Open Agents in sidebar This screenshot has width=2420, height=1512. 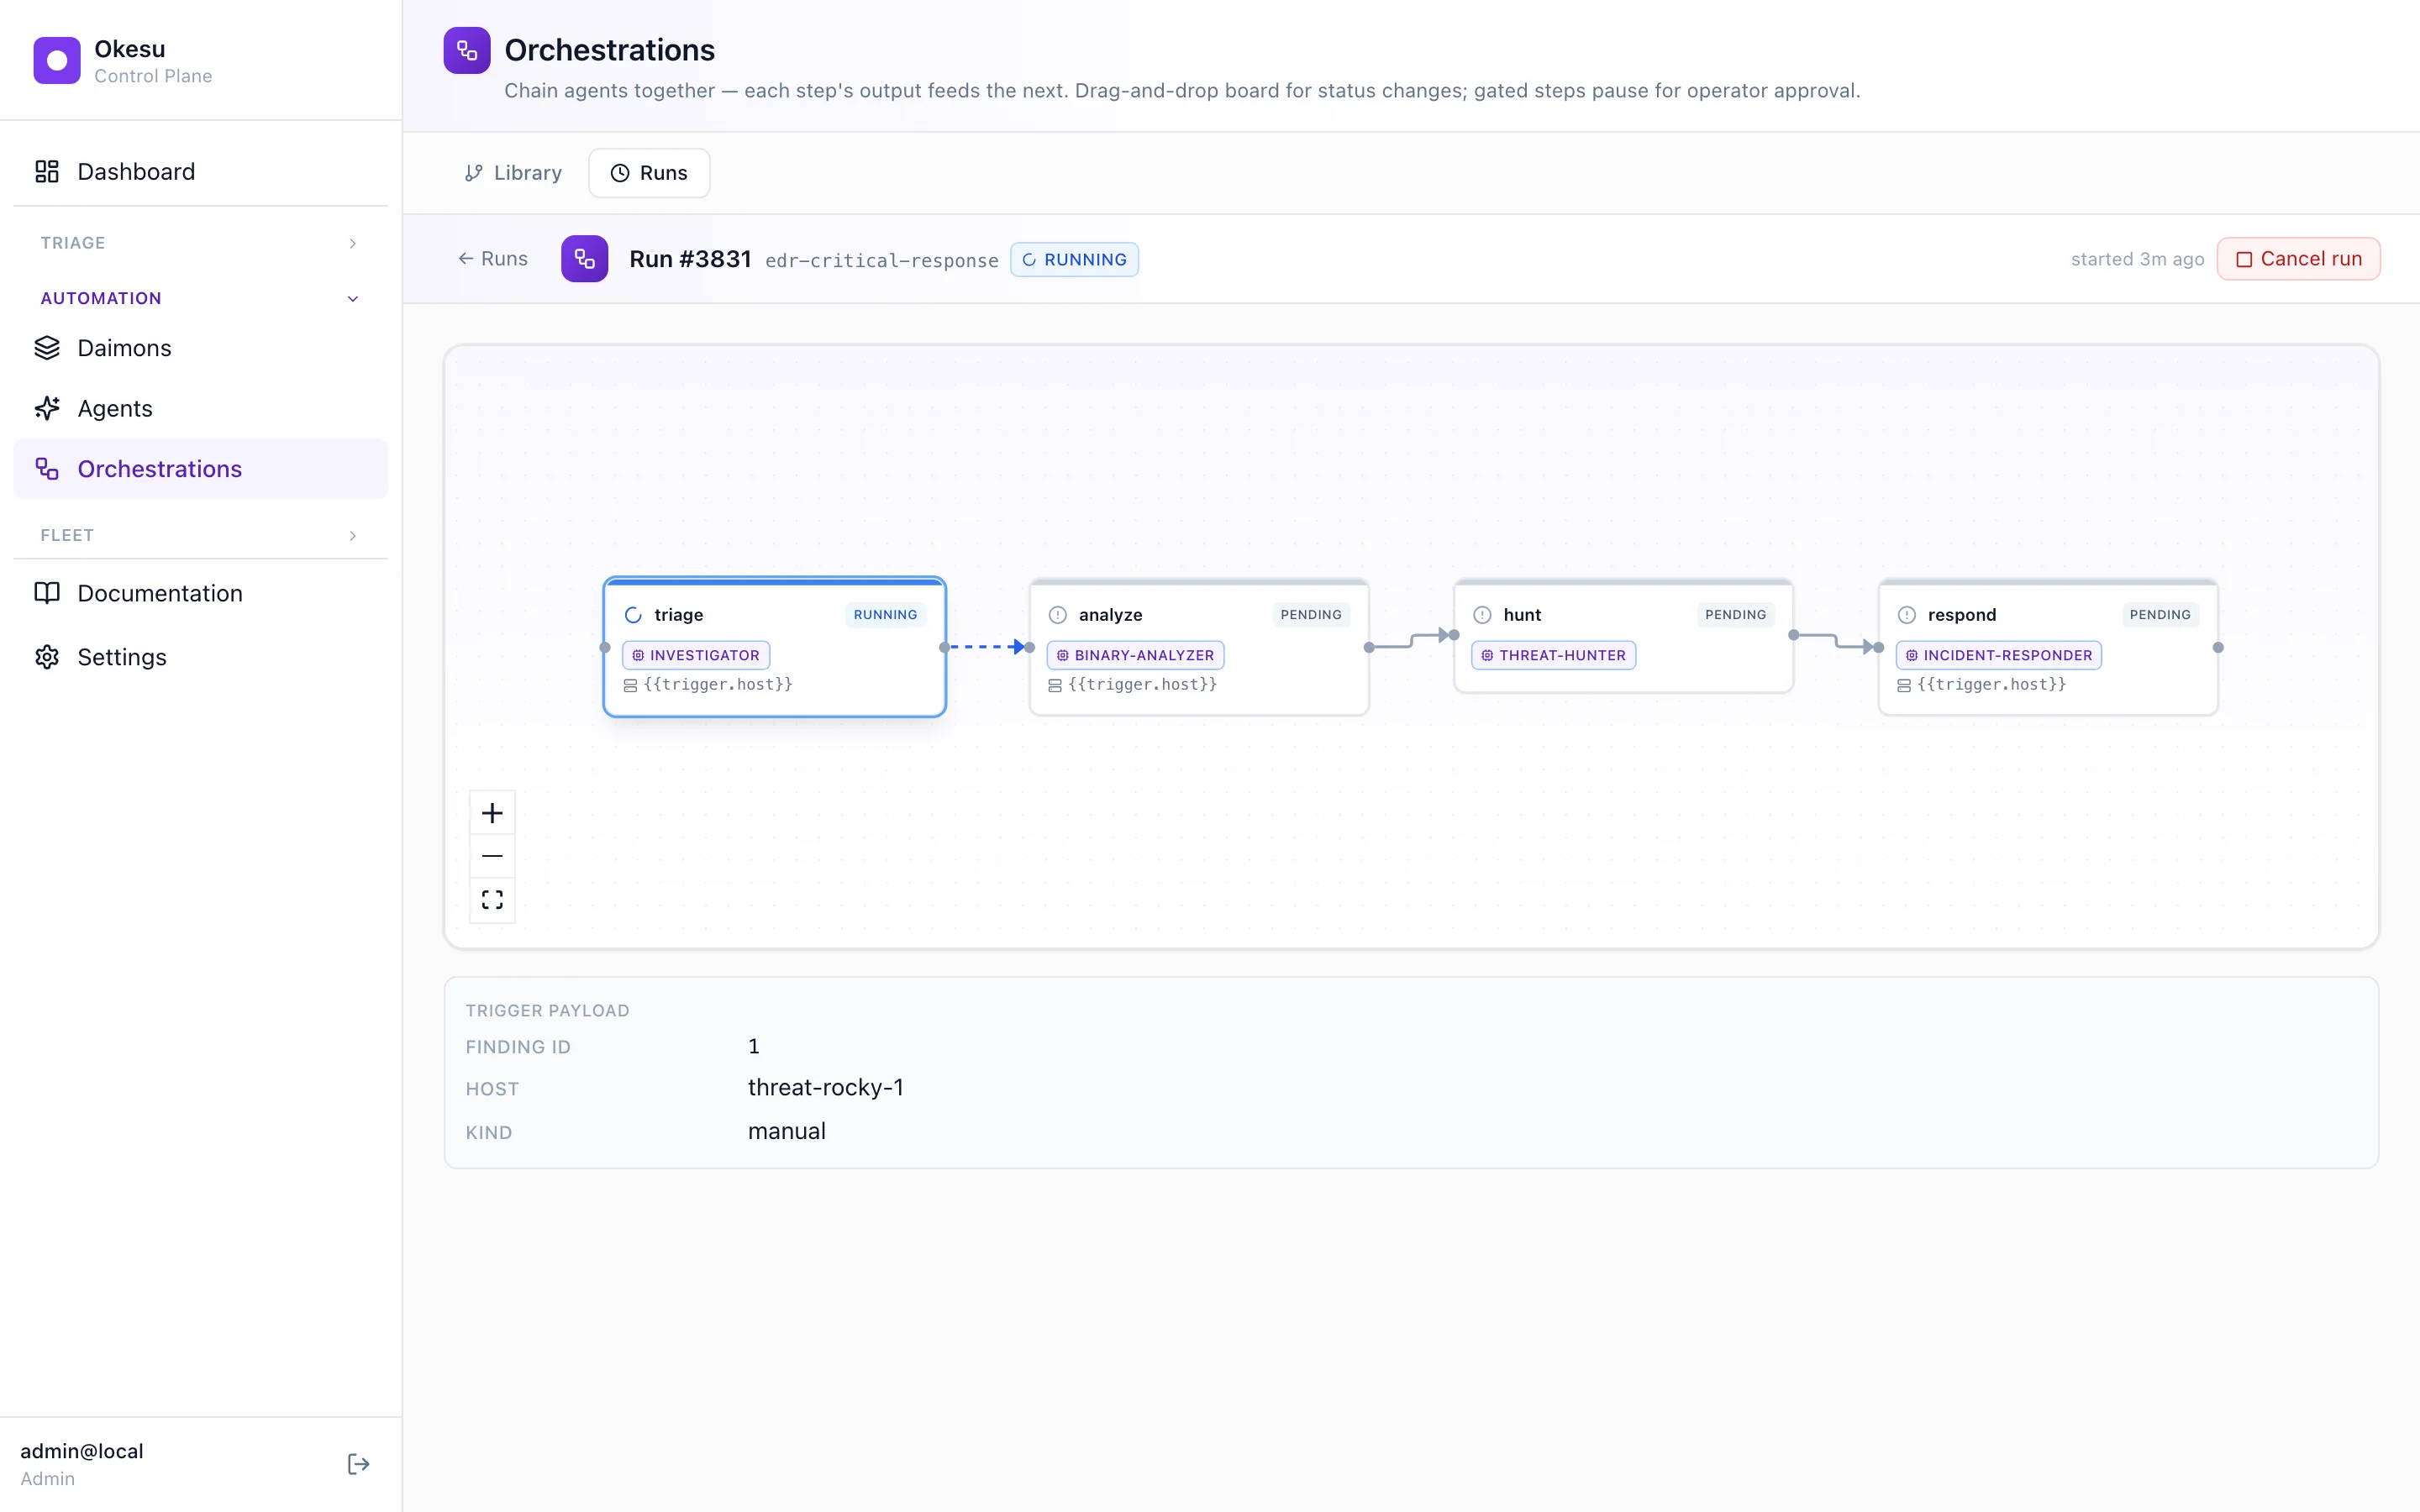click(200, 408)
